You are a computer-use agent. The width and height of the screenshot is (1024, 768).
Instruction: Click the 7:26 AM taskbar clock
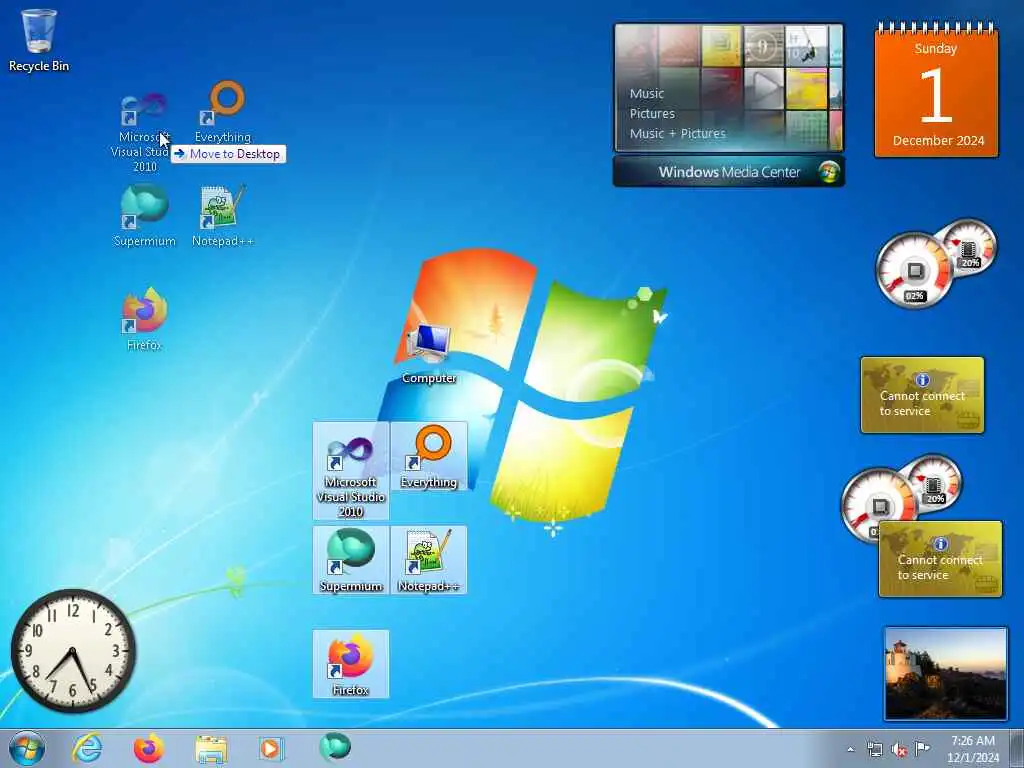[972, 749]
